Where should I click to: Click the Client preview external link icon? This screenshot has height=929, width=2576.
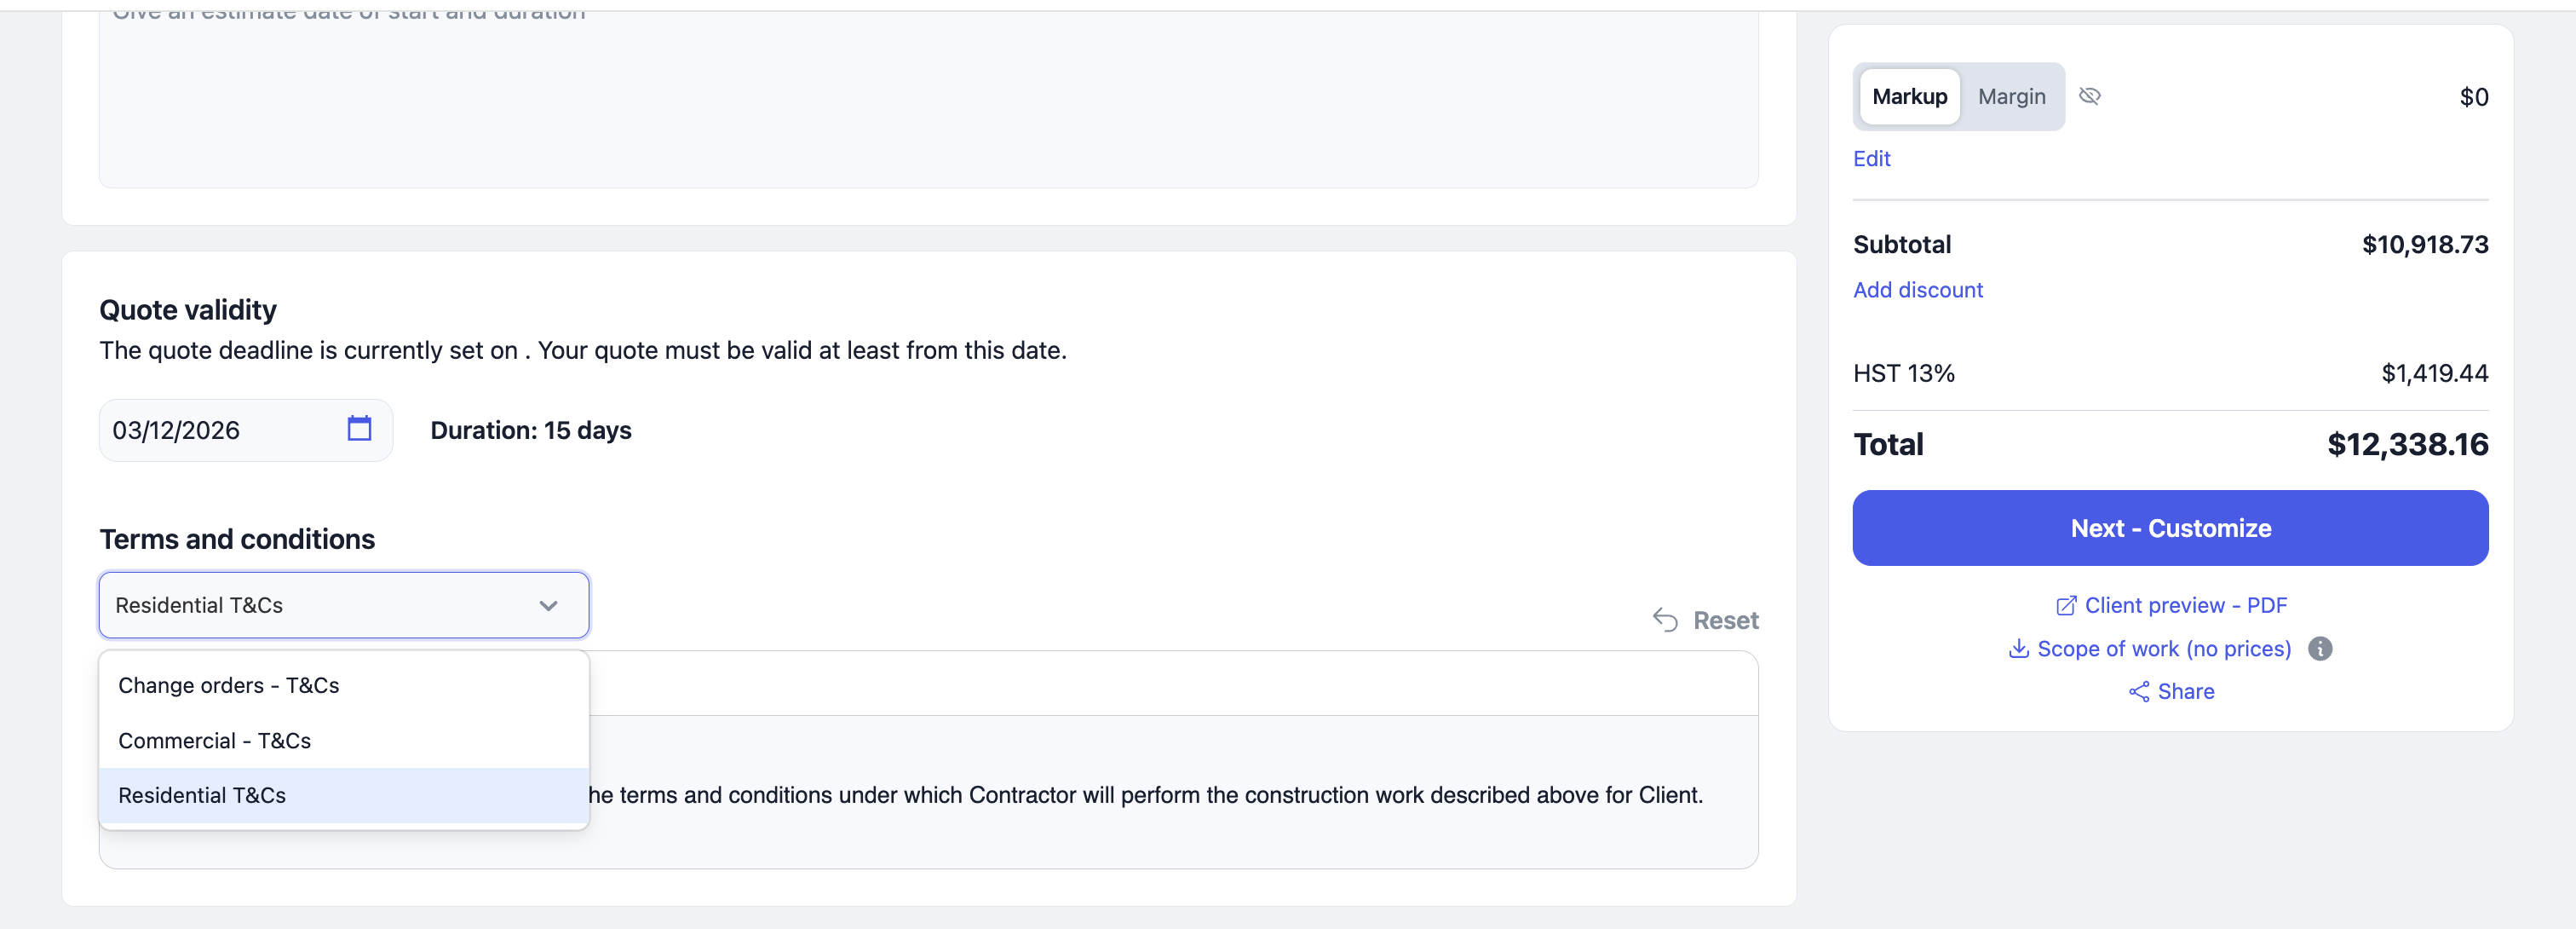(2065, 606)
